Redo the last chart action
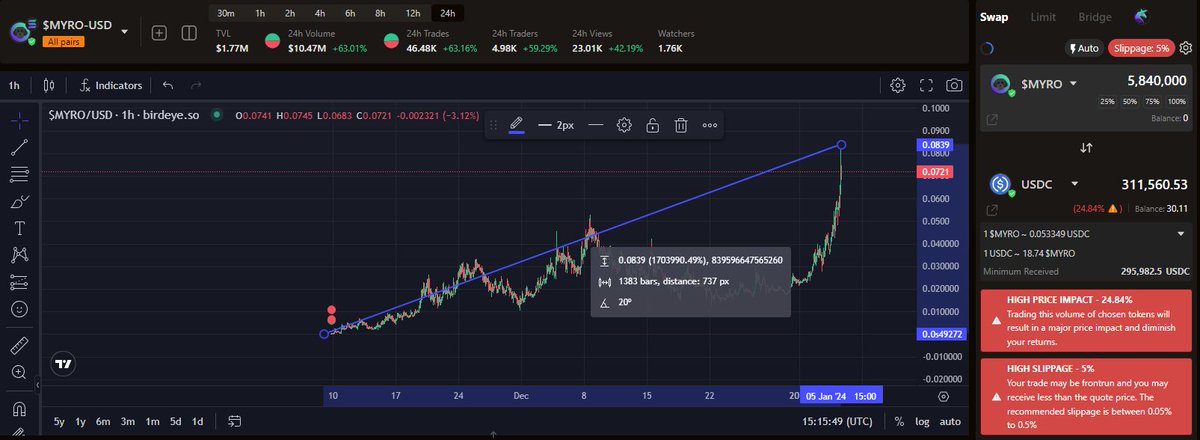 click(196, 86)
